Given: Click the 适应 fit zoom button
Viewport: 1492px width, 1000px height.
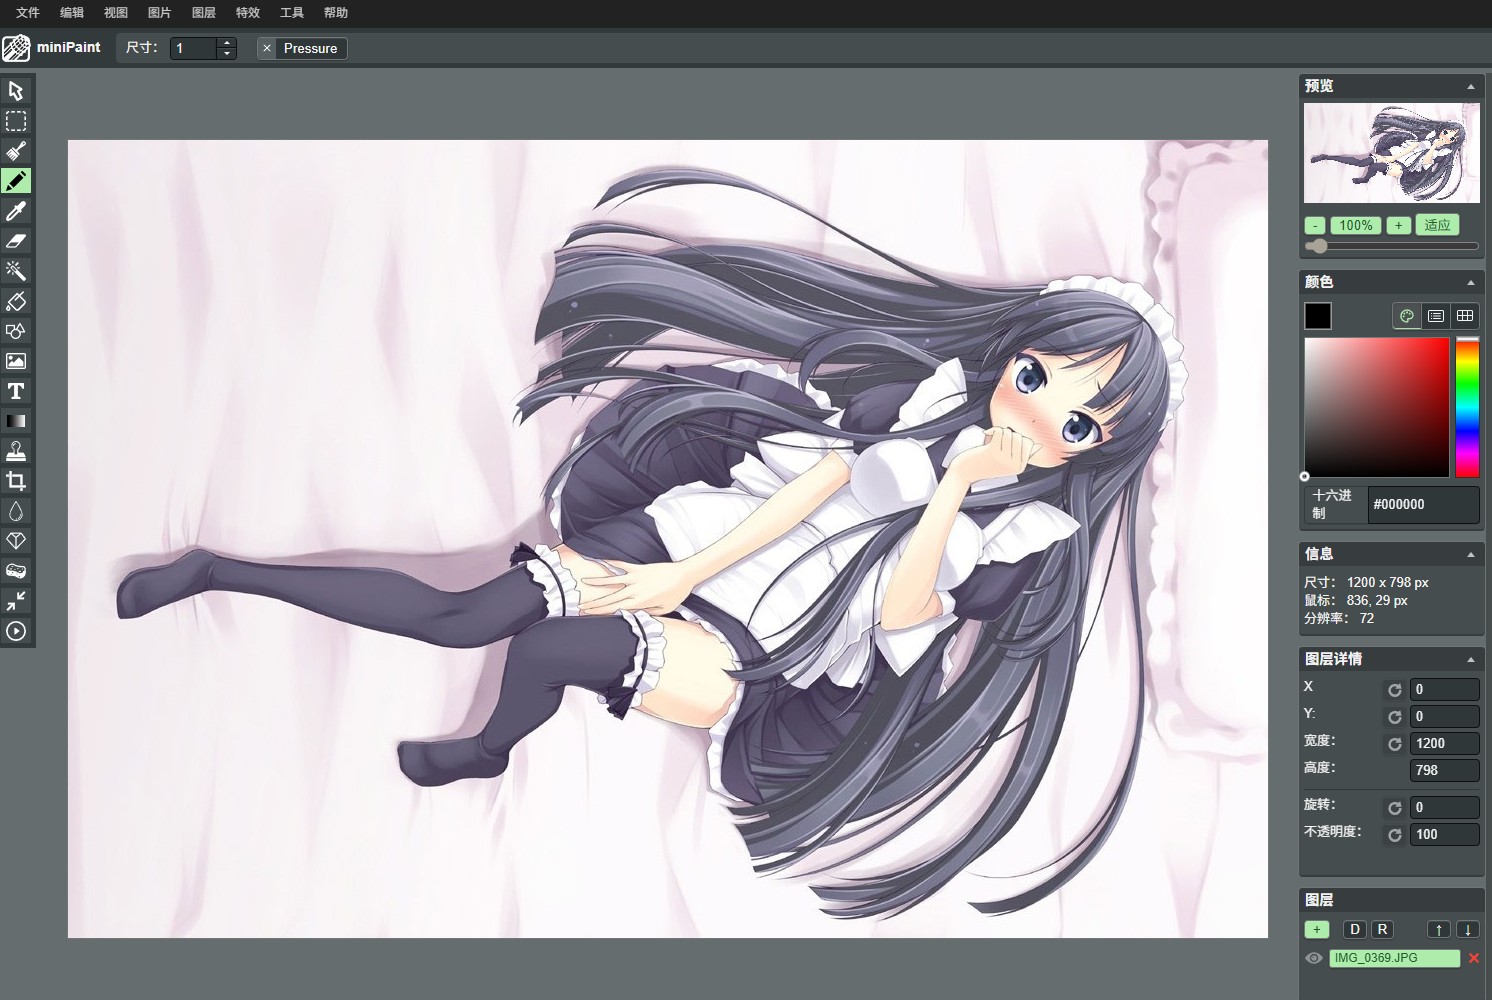Looking at the screenshot, I should pos(1437,225).
